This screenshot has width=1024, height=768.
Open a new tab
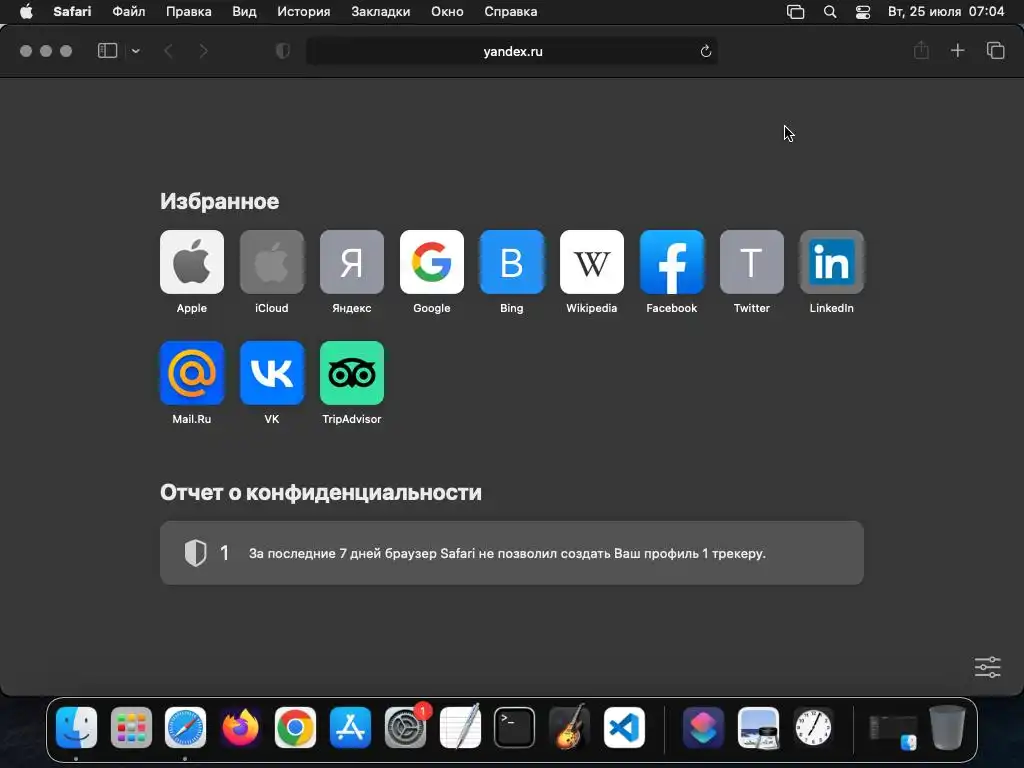click(957, 50)
